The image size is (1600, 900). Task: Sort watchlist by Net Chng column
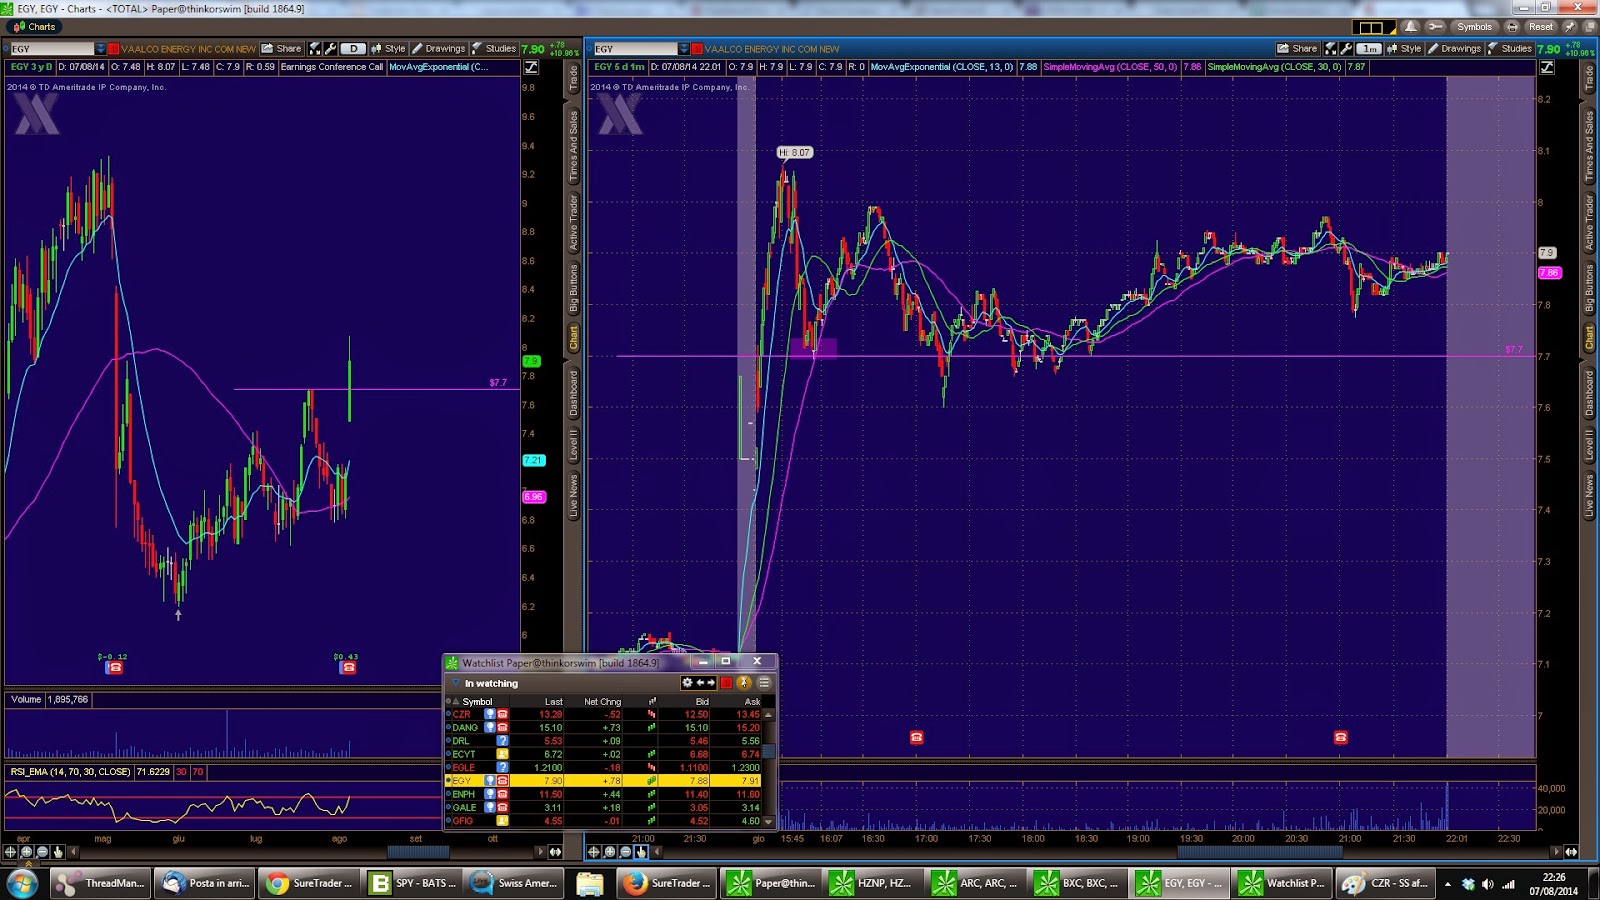602,701
